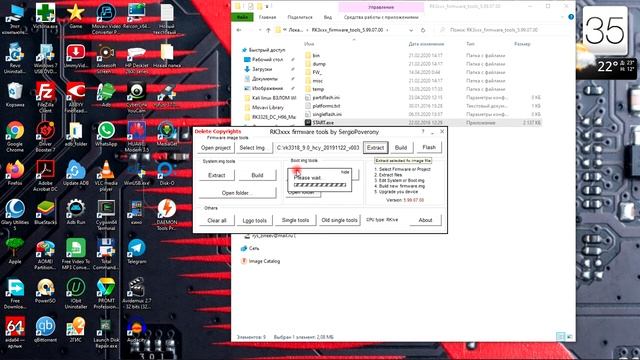The height and width of the screenshot is (360, 640).
Task: Open the Recycle Bin on the desktop
Action: click(15, 95)
